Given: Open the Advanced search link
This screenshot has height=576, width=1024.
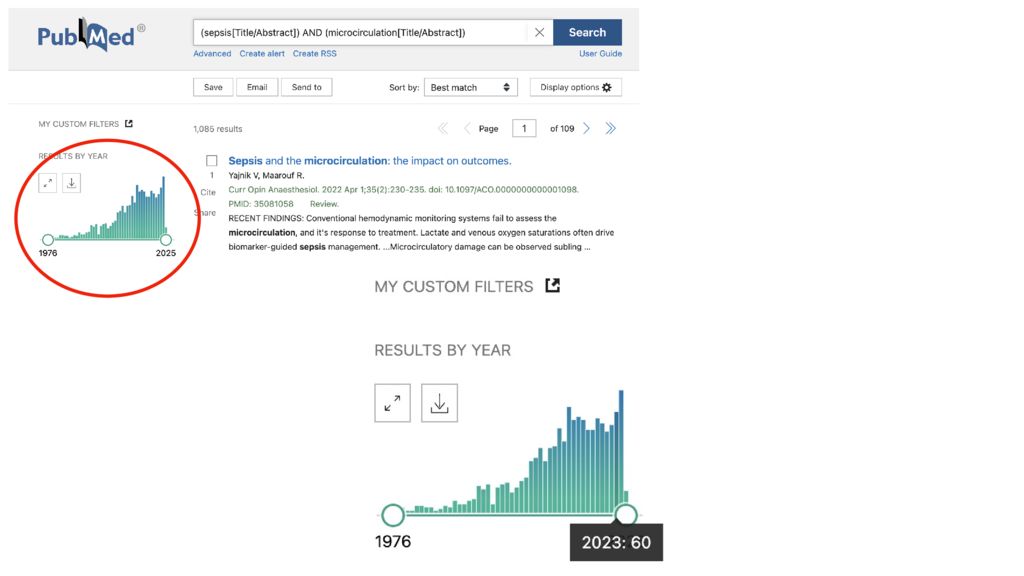Looking at the screenshot, I should coord(212,54).
